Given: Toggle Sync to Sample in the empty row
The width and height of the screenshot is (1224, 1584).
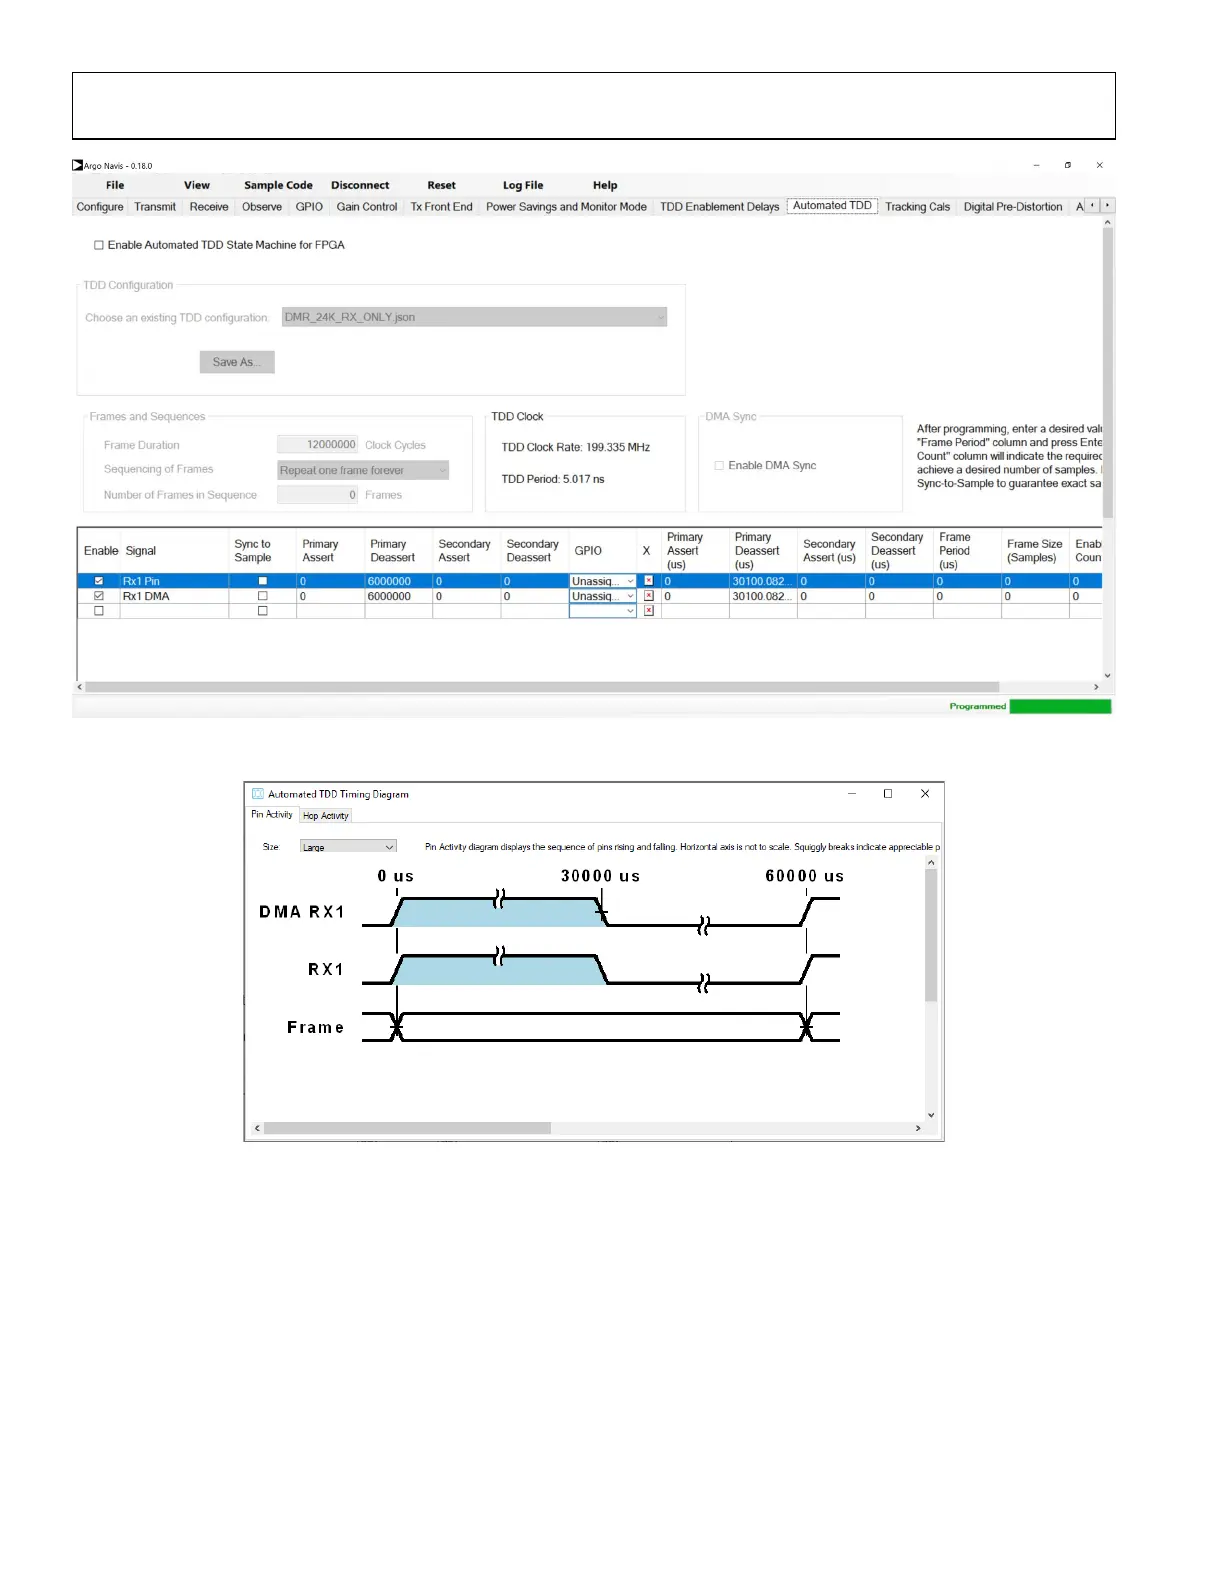Looking at the screenshot, I should (x=263, y=611).
